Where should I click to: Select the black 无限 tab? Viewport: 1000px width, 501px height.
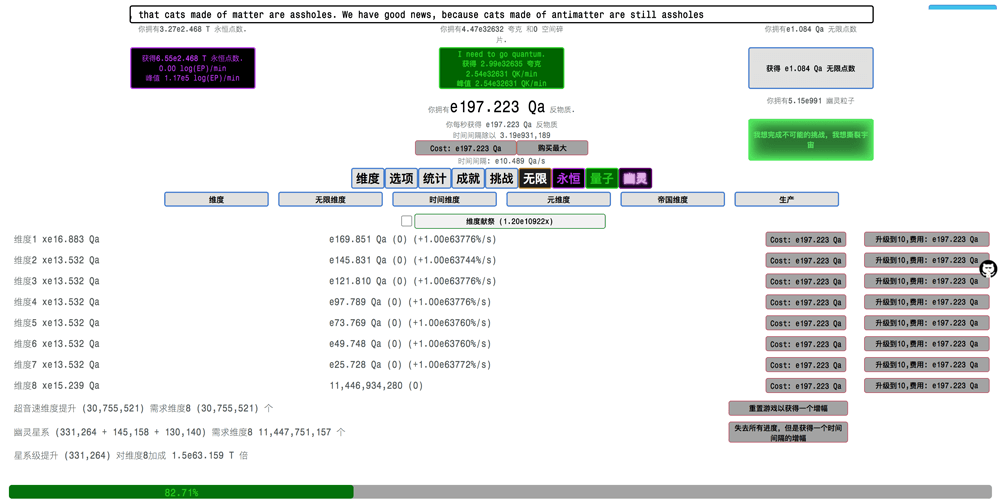535,179
